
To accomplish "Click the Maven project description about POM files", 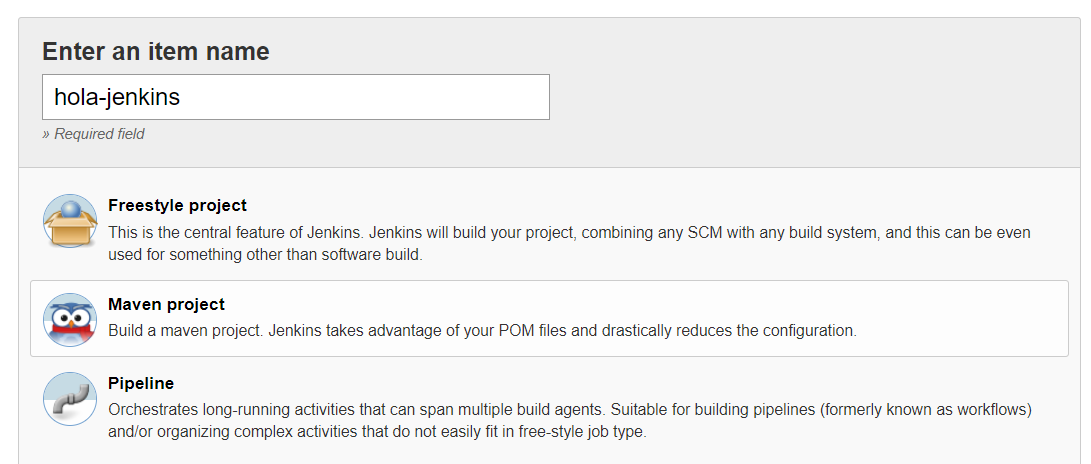I will point(482,330).
